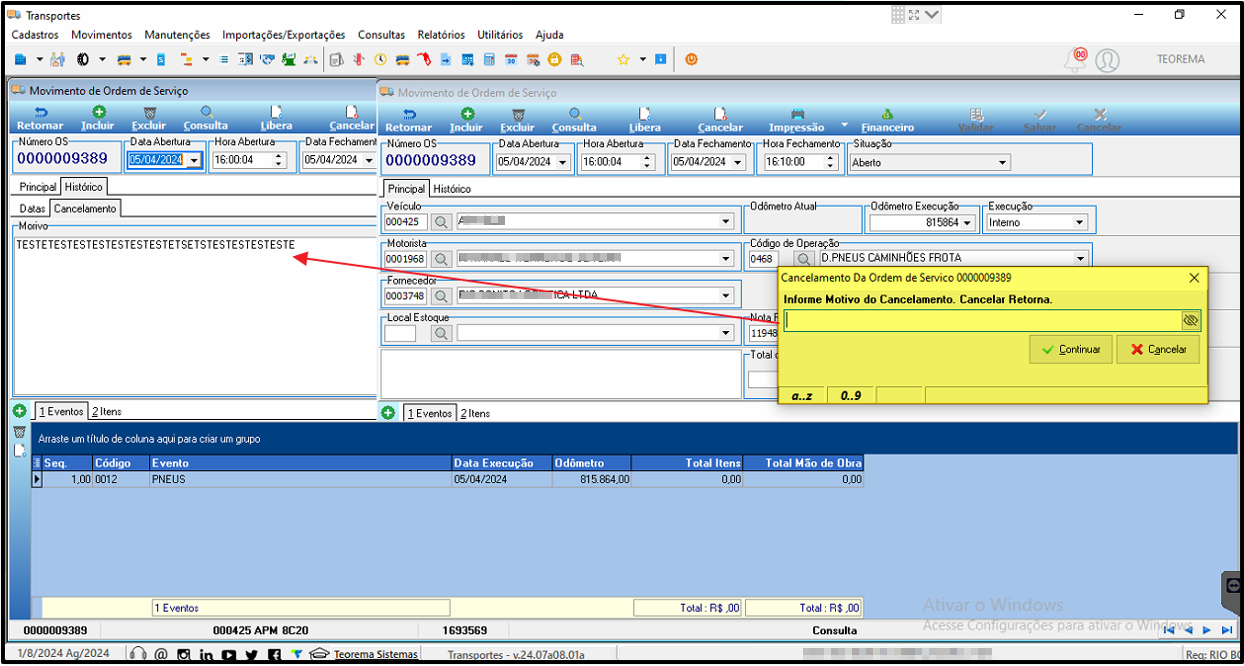Click the red power icon in main toolbar

click(x=691, y=60)
